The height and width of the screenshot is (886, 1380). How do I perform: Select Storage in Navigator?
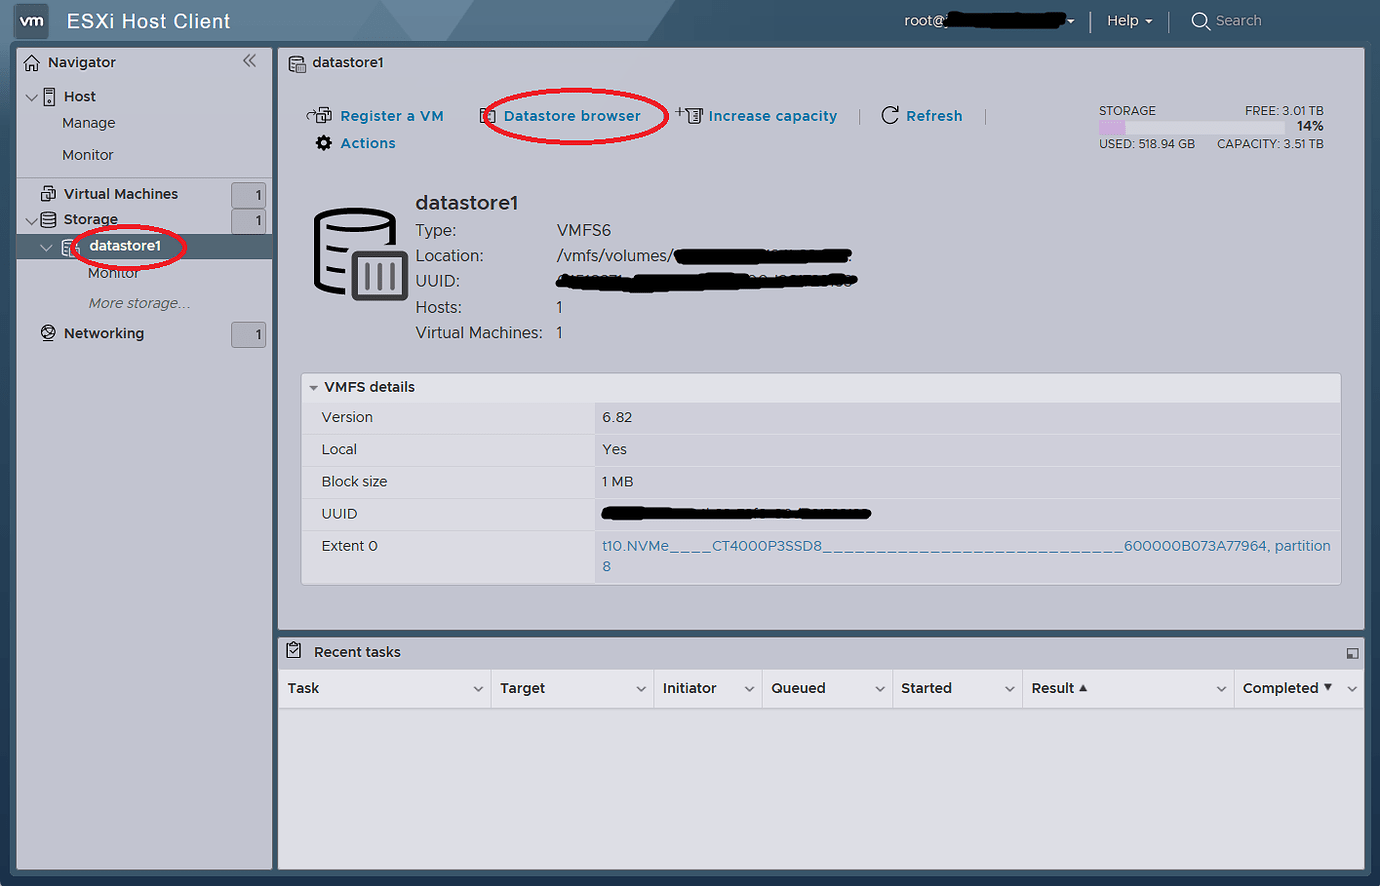tap(91, 219)
